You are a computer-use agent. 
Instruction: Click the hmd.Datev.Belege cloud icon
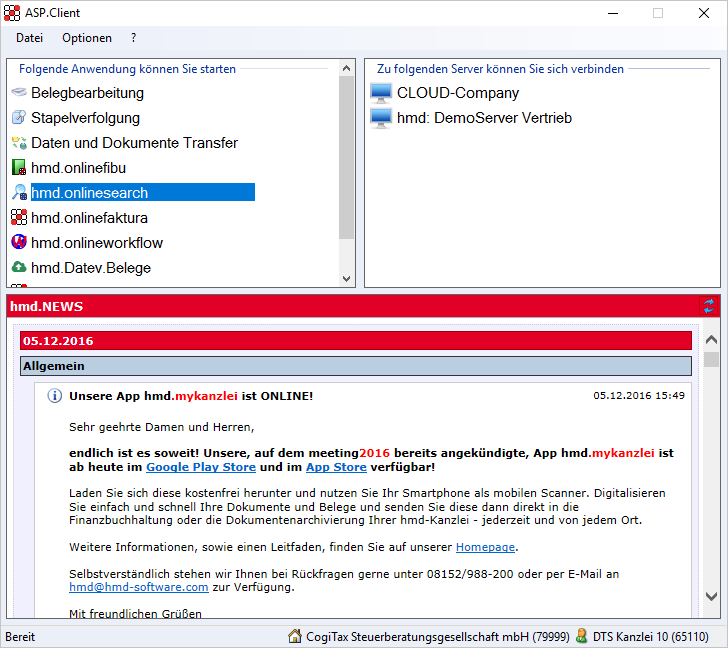19,268
